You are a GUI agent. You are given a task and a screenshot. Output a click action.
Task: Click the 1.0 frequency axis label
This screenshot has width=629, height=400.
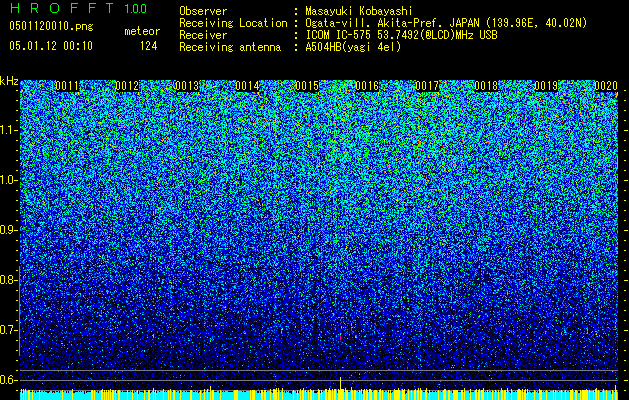[x=8, y=180]
